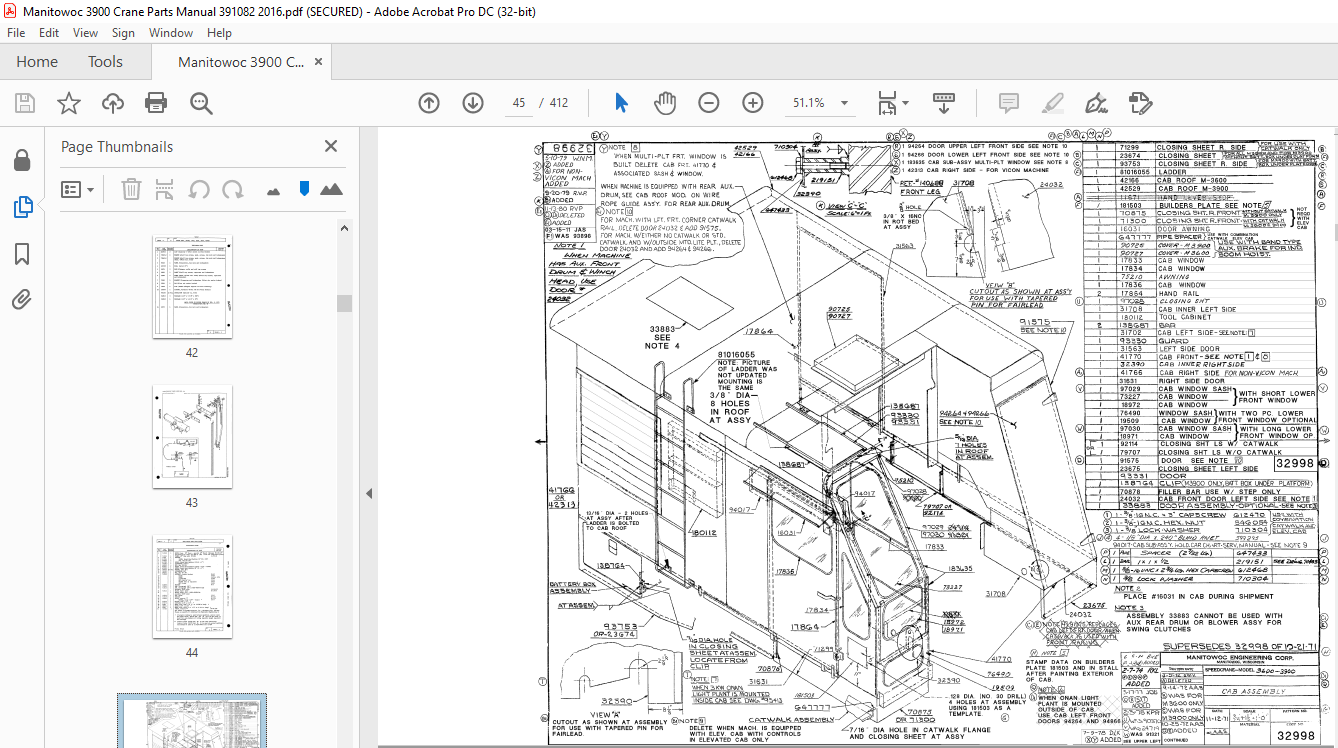
Task: Select page 42 thumbnail
Action: pos(192,287)
